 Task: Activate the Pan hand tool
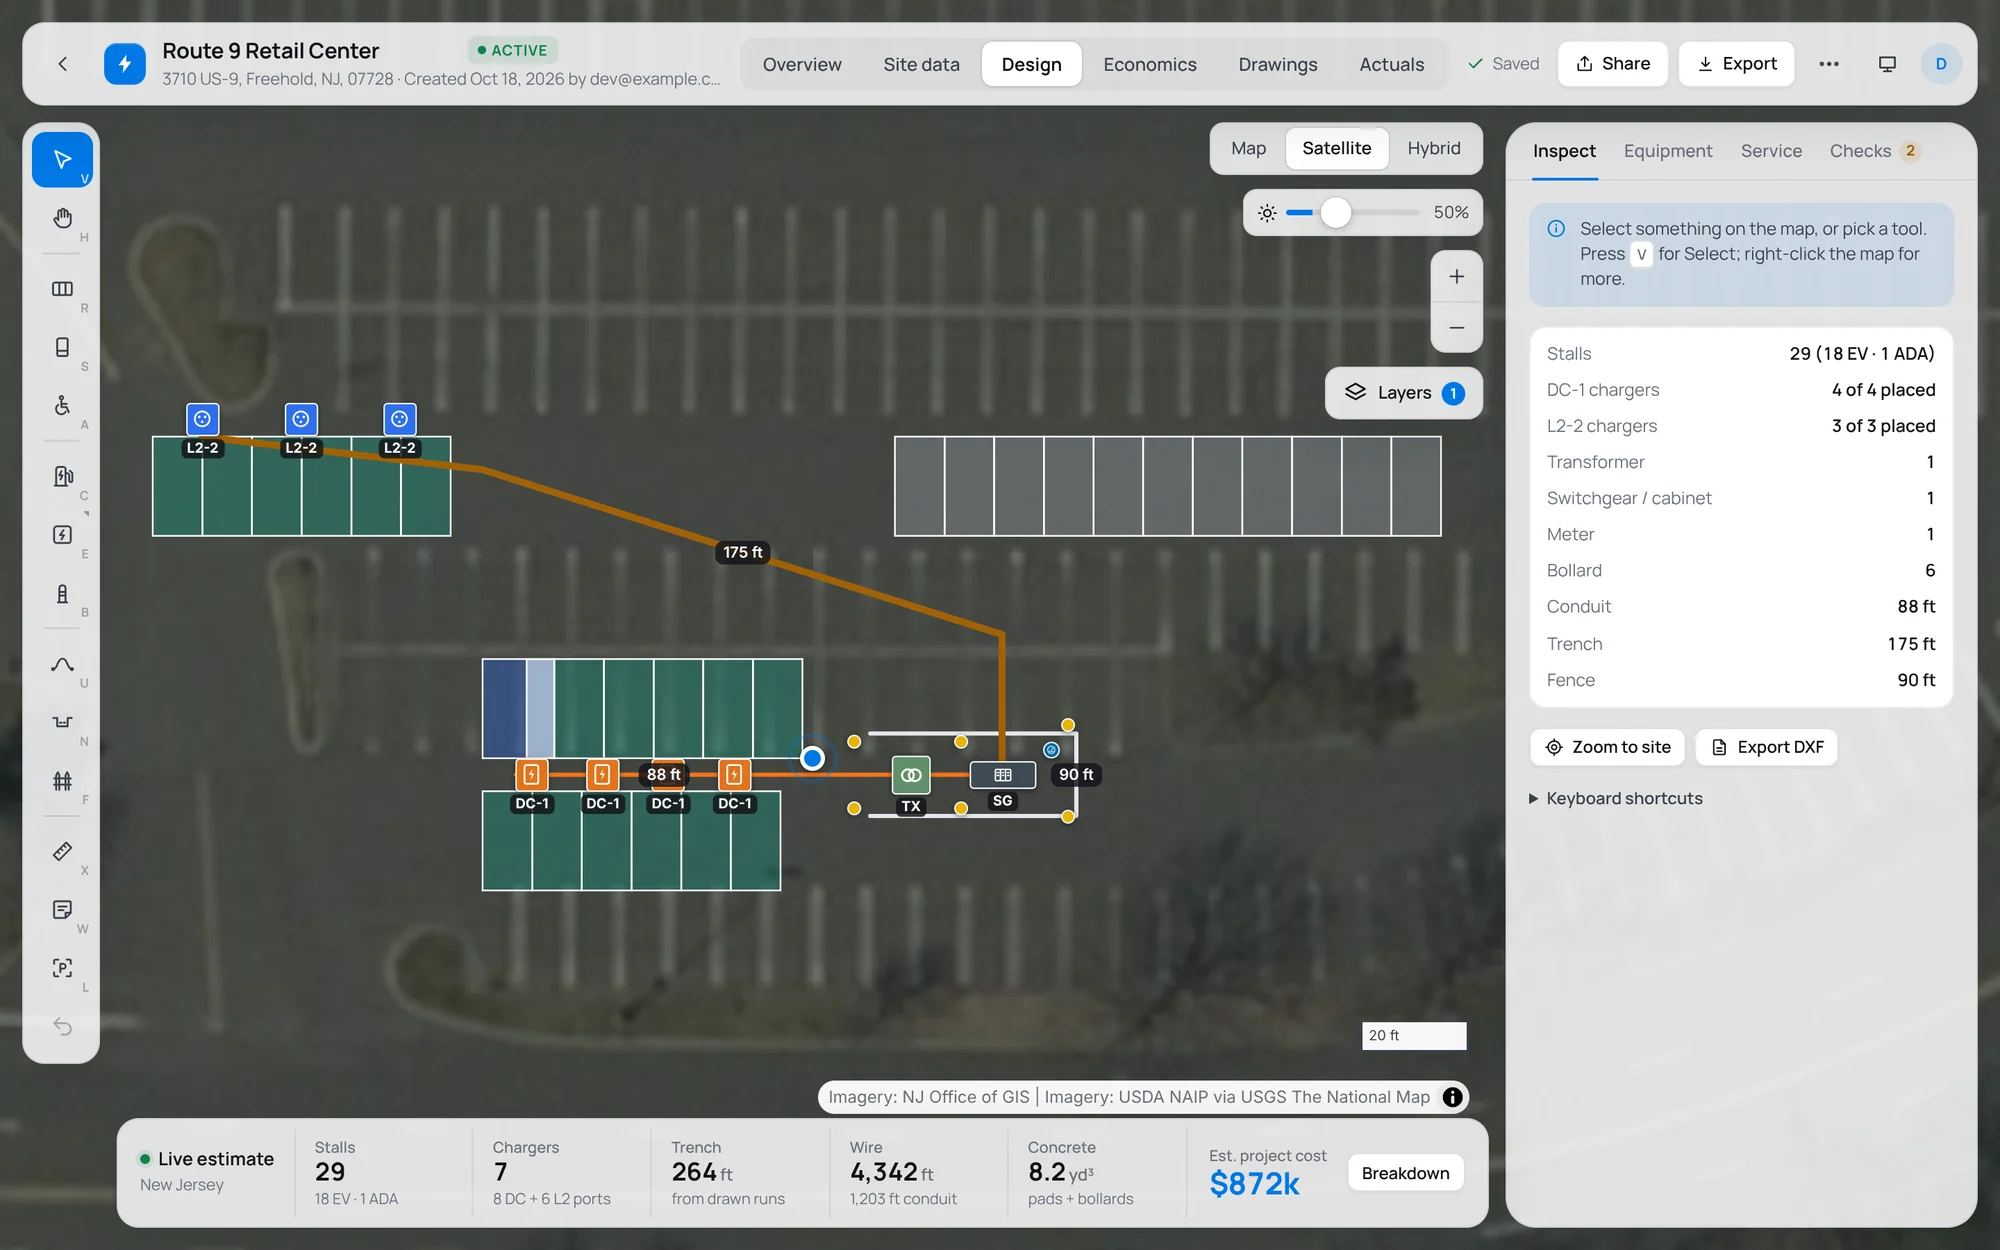coord(62,218)
